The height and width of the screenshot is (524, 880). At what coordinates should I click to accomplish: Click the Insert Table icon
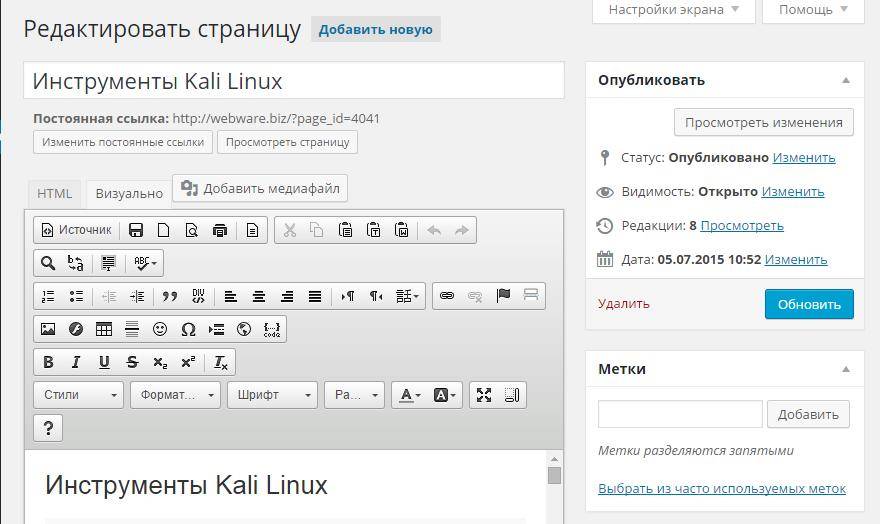point(104,329)
